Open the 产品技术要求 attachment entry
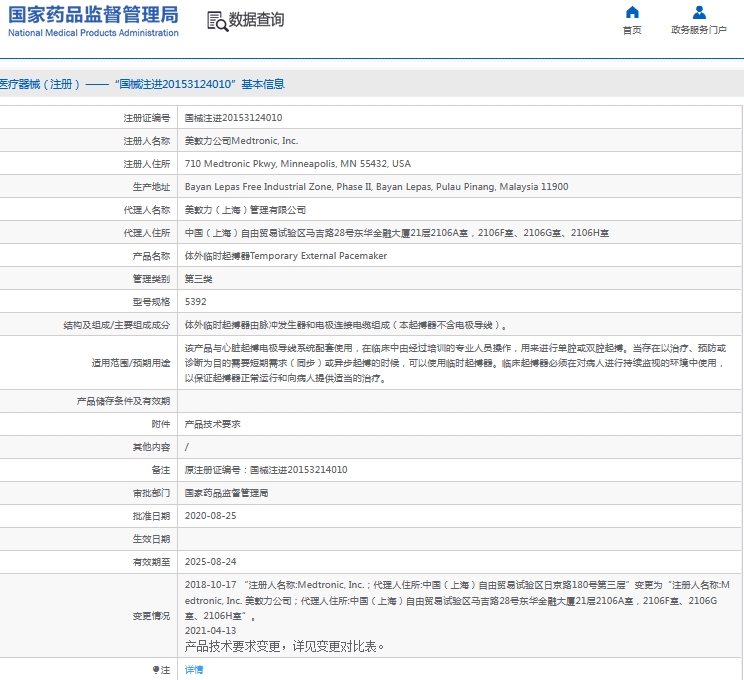 tap(213, 424)
